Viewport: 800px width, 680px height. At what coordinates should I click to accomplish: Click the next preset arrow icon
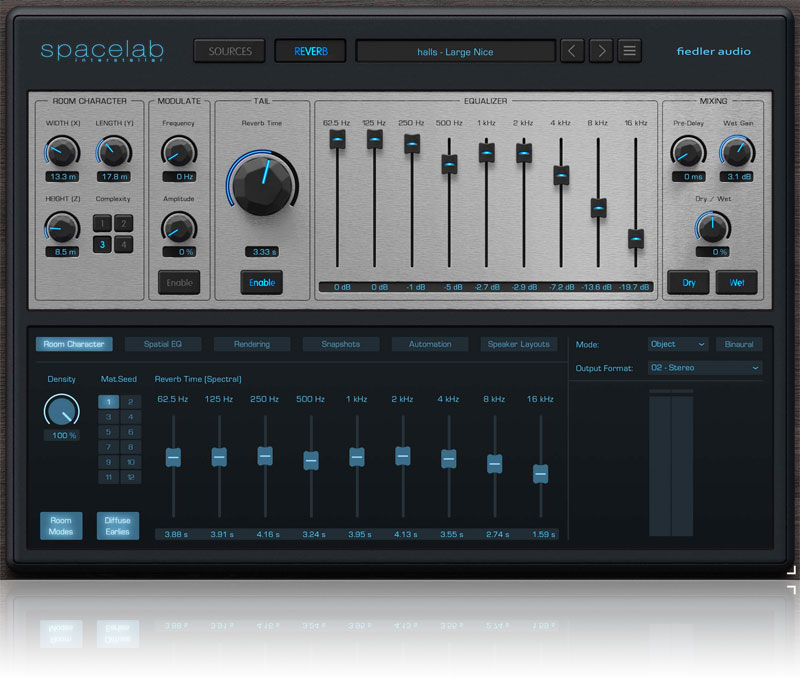(600, 51)
